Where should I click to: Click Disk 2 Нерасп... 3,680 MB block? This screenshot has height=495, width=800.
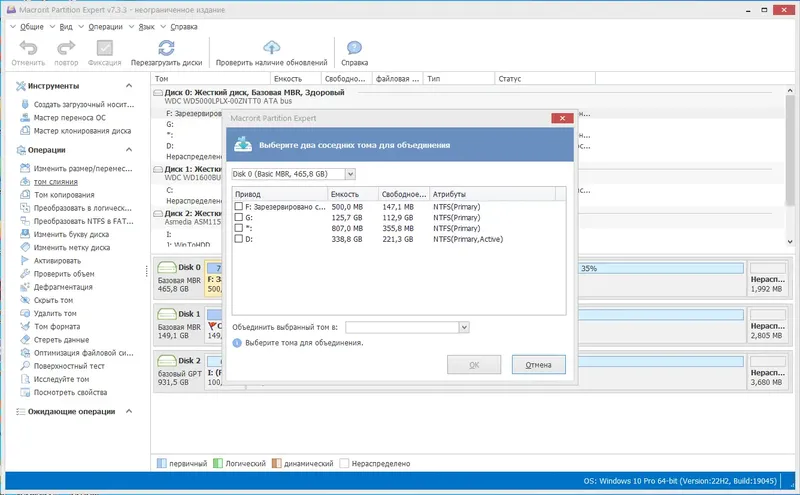coord(767,372)
